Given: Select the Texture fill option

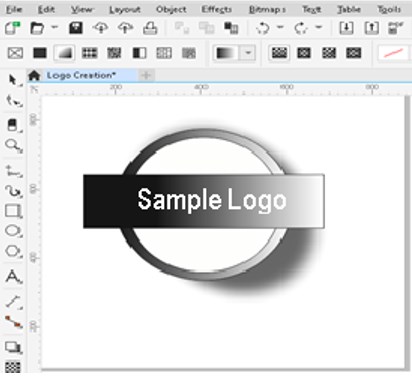Looking at the screenshot, I should click(x=164, y=53).
